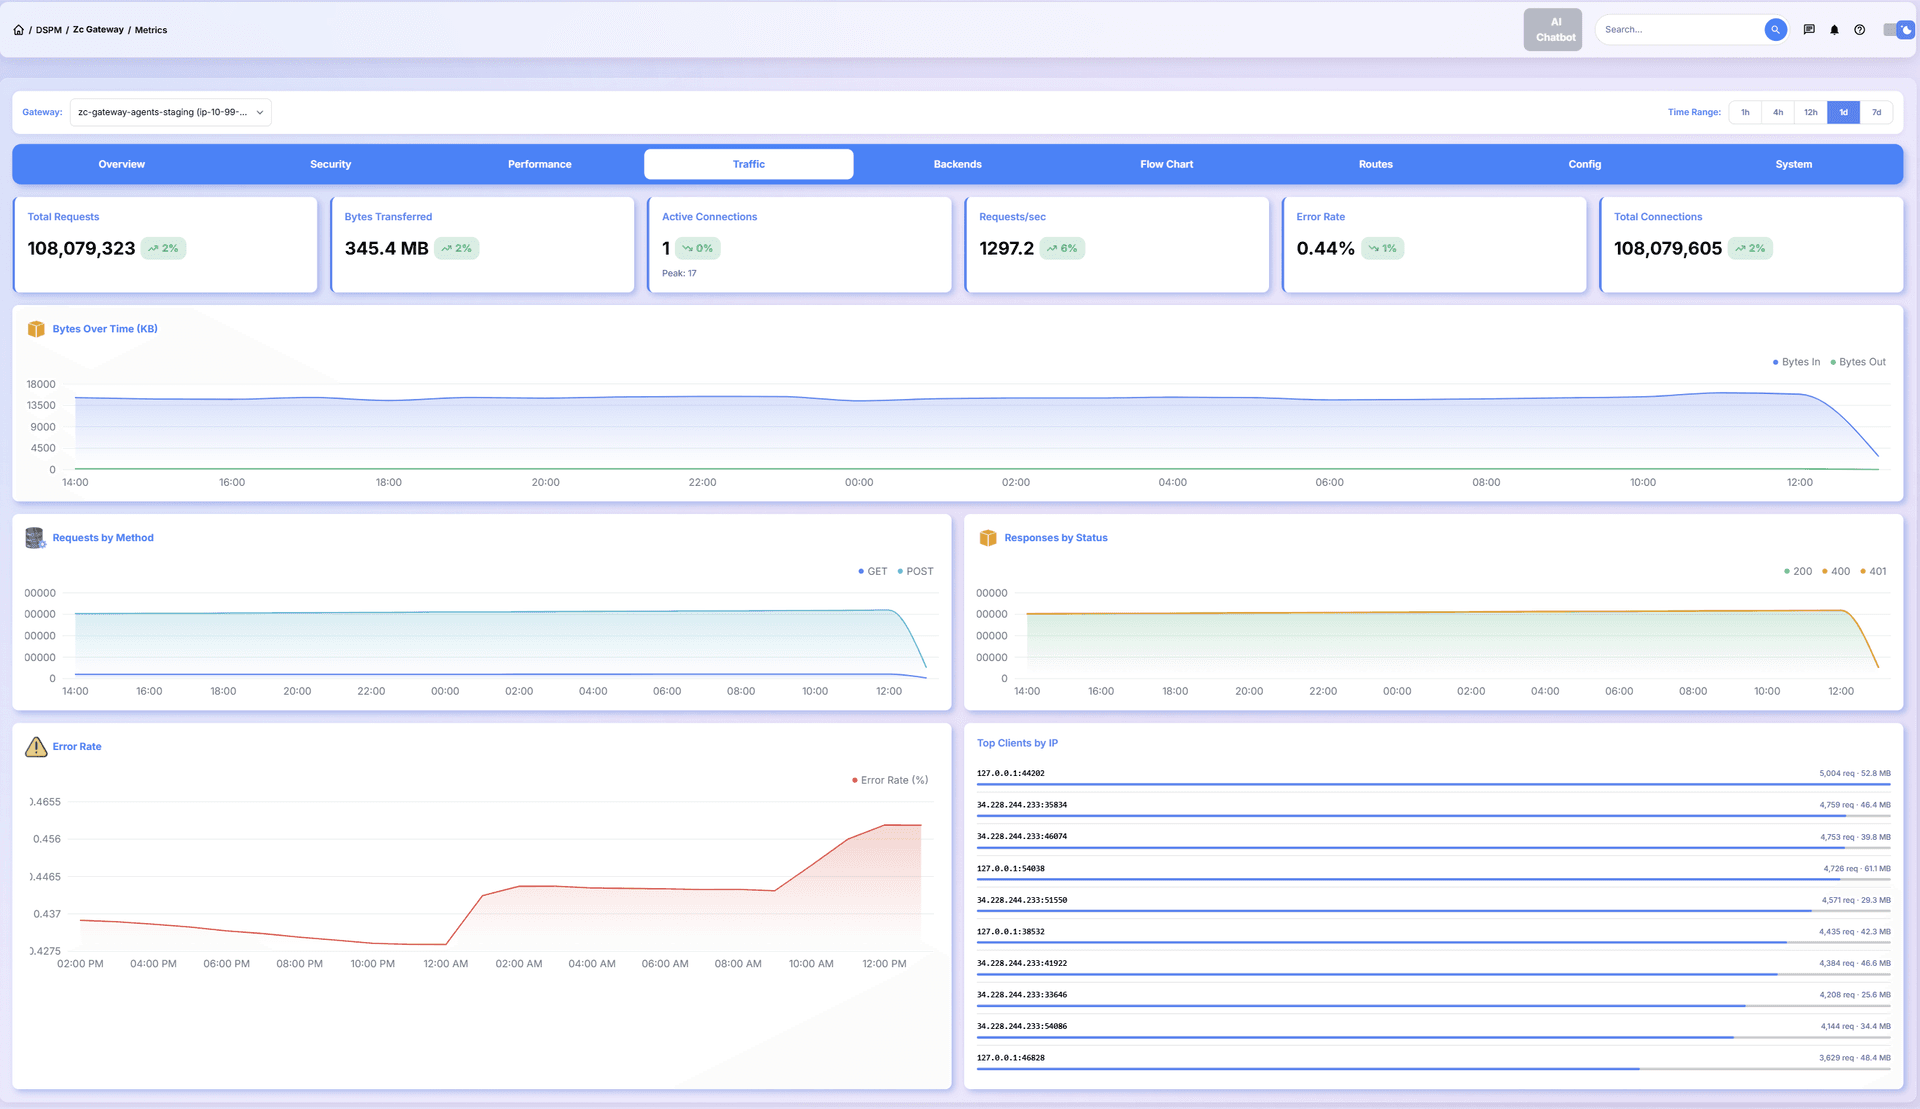
Task: Toggle the Error Rate (%) legend series
Action: 890,780
